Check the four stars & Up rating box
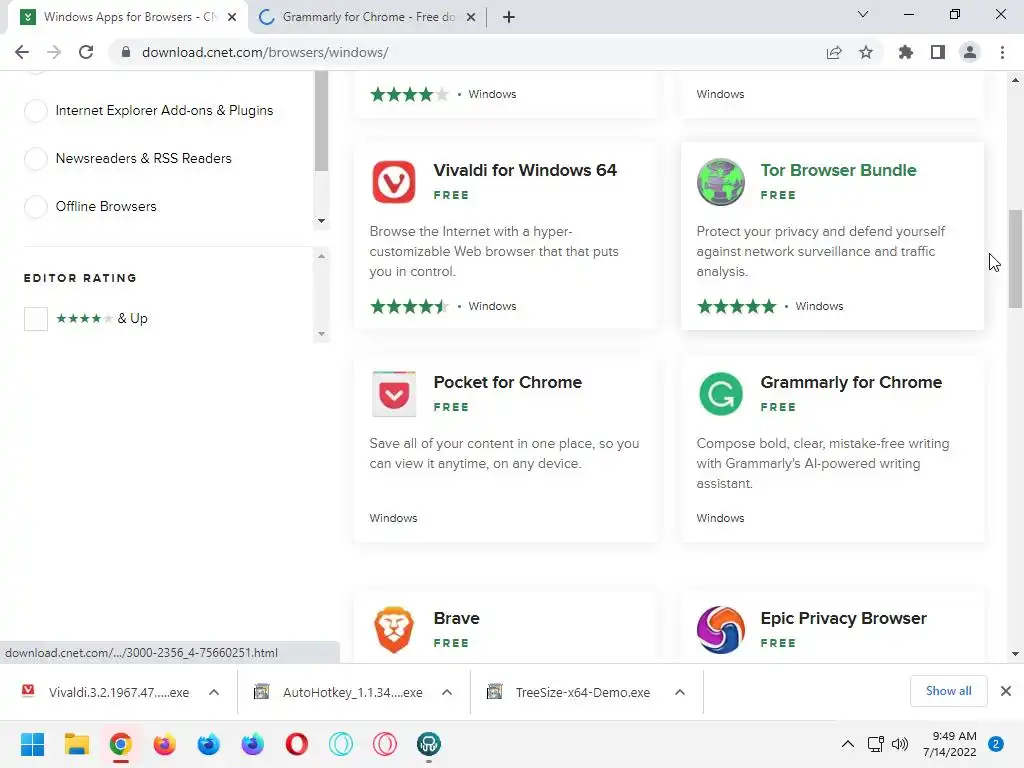The width and height of the screenshot is (1024, 768). [36, 319]
